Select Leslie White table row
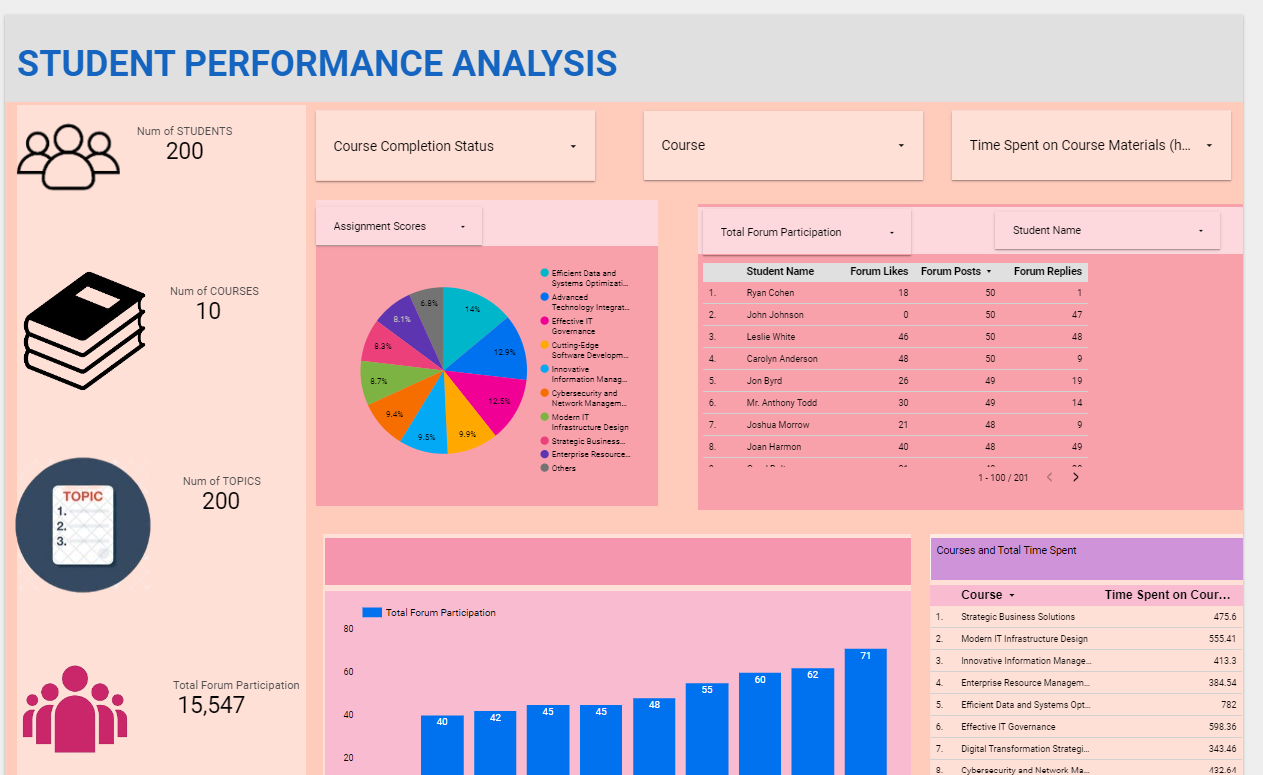1263x775 pixels. tap(895, 337)
